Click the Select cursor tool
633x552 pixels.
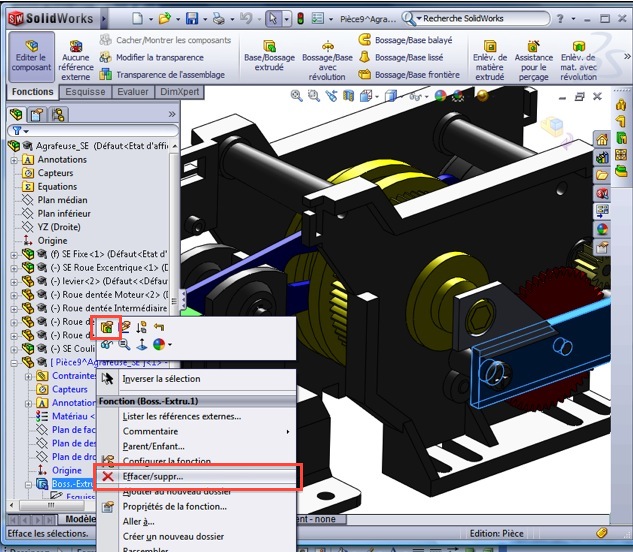coord(273,18)
